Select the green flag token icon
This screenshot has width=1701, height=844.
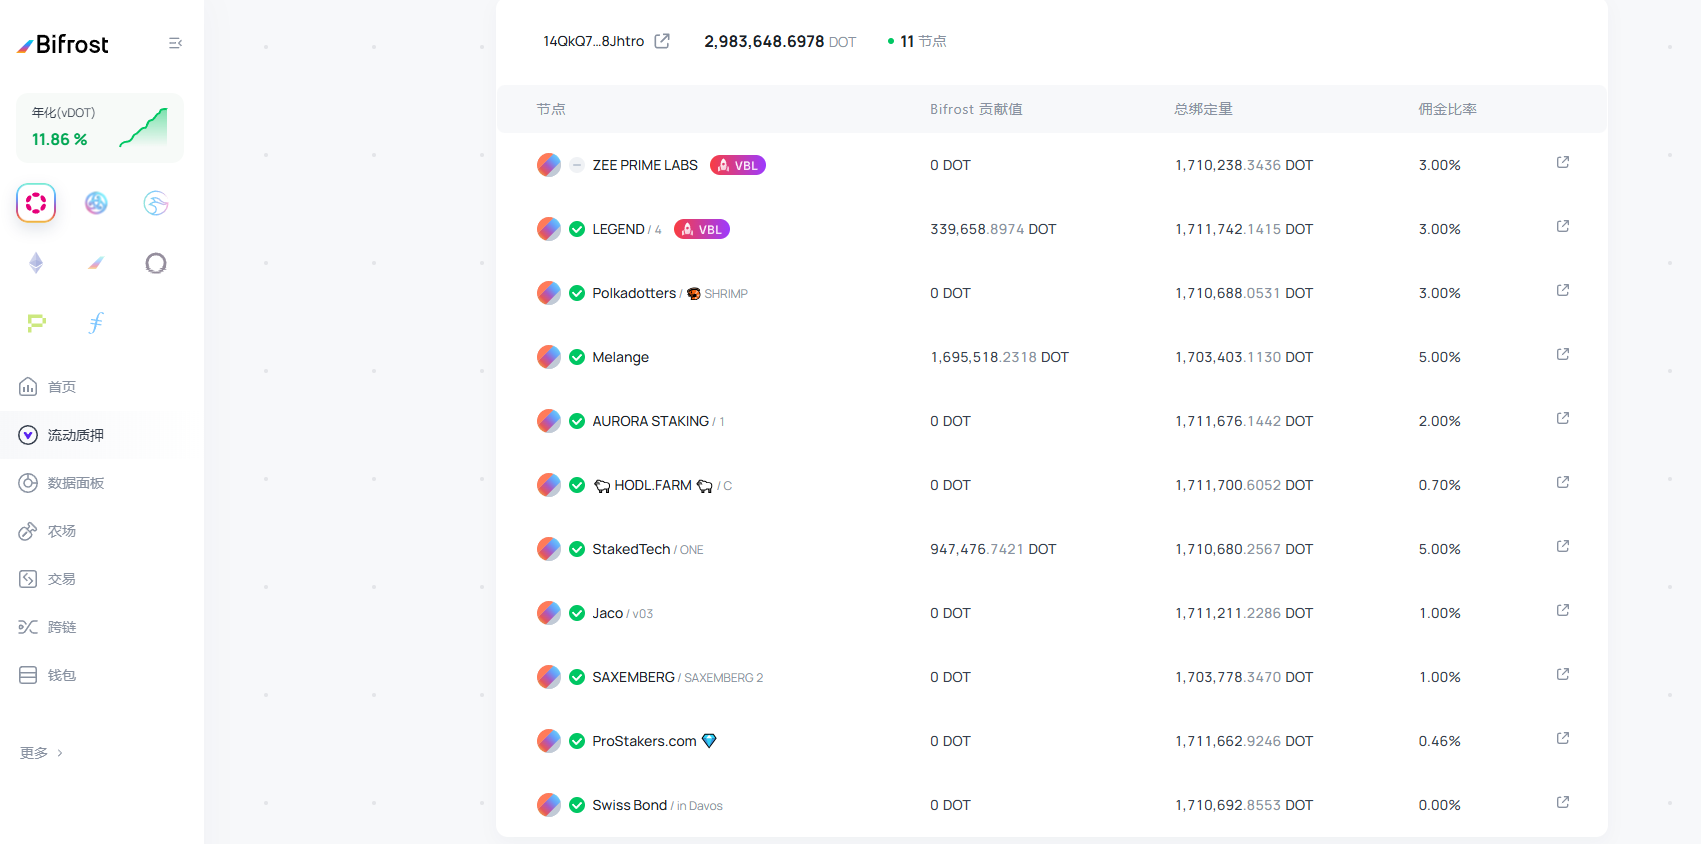(36, 323)
